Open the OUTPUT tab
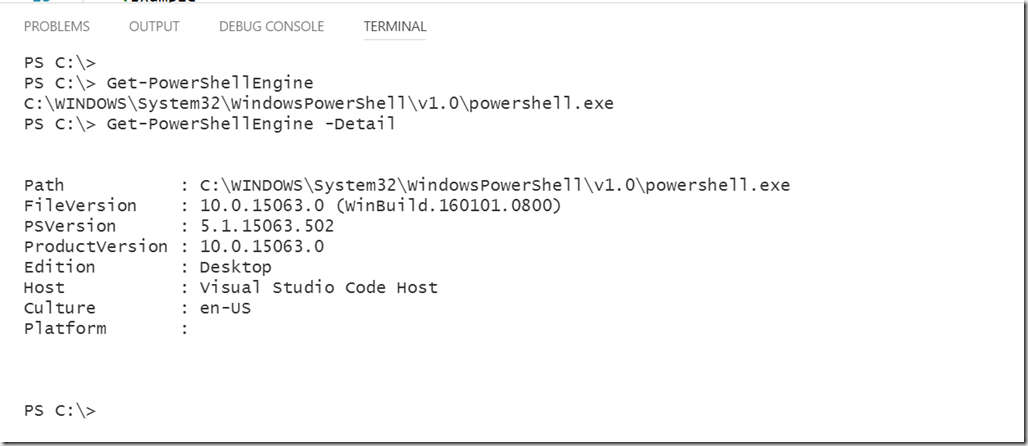This screenshot has width=1028, height=446. [154, 26]
